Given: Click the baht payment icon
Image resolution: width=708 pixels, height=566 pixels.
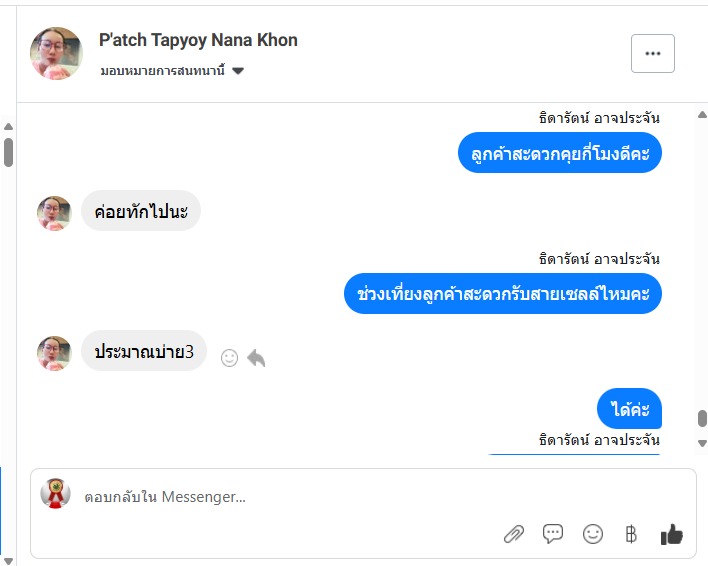Looking at the screenshot, I should (631, 534).
